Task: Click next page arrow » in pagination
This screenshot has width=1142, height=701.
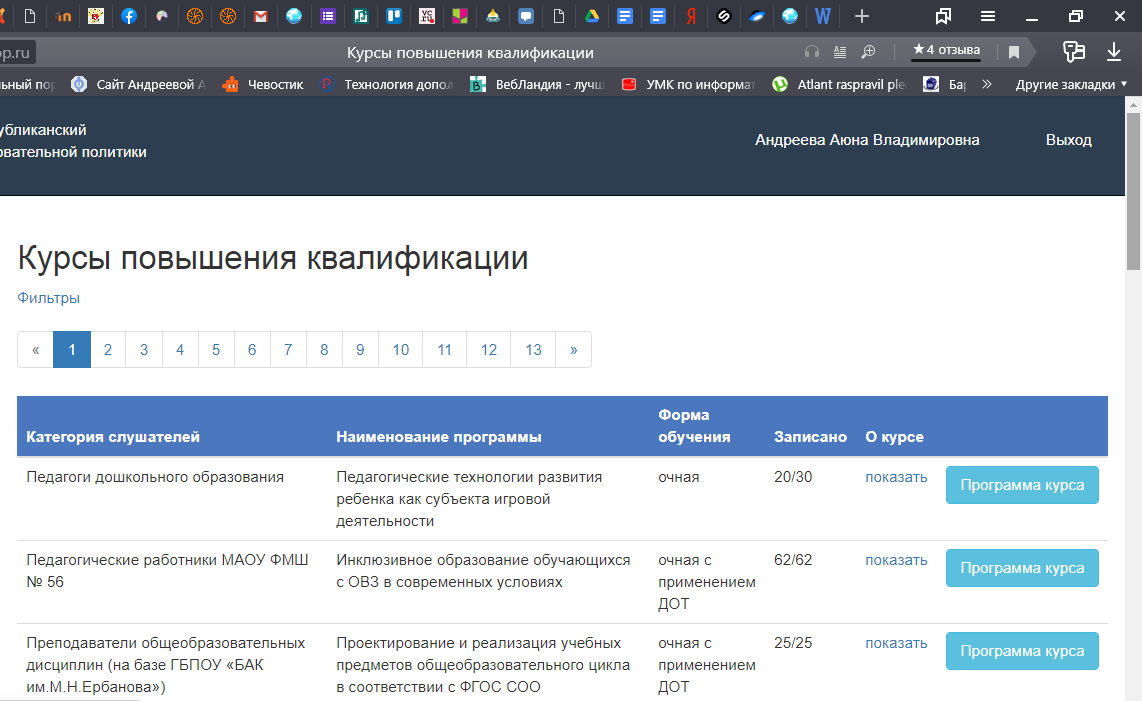Action: point(573,350)
